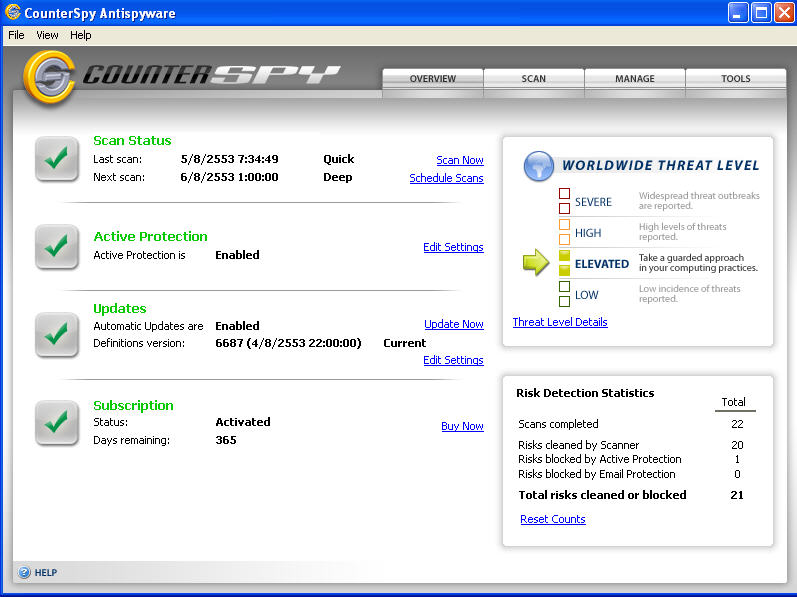
Task: Click the Updates heading
Action: tap(119, 309)
